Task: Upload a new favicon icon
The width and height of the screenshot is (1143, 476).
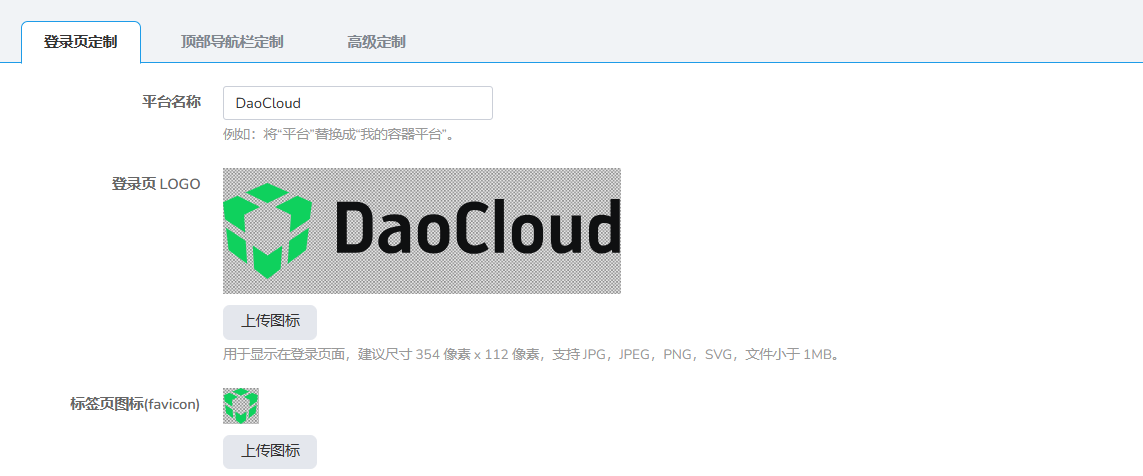Action: pyautogui.click(x=270, y=452)
